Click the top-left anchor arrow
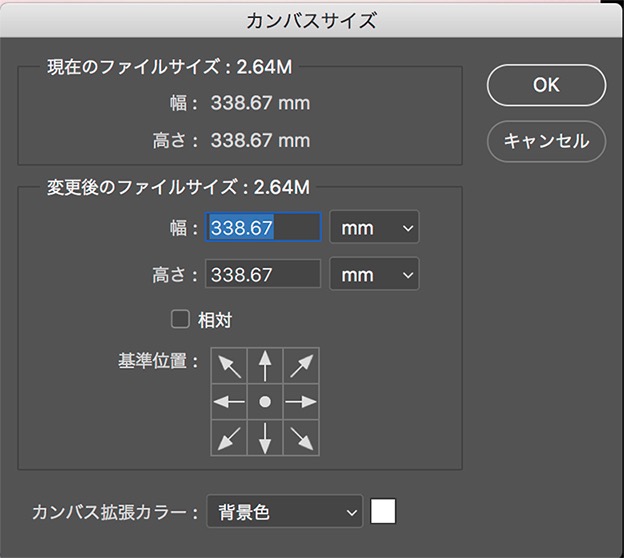This screenshot has height=558, width=624. (229, 366)
